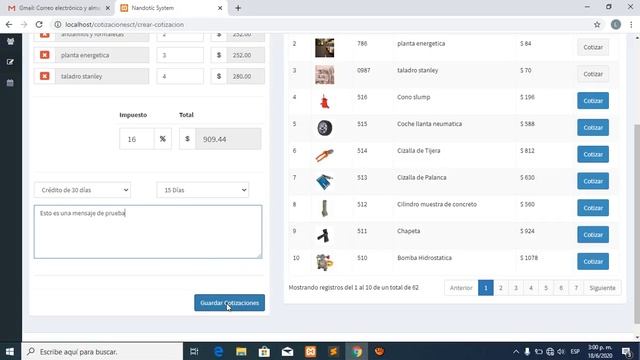Go to page 3 of products
The height and width of the screenshot is (360, 640).
coord(516,288)
